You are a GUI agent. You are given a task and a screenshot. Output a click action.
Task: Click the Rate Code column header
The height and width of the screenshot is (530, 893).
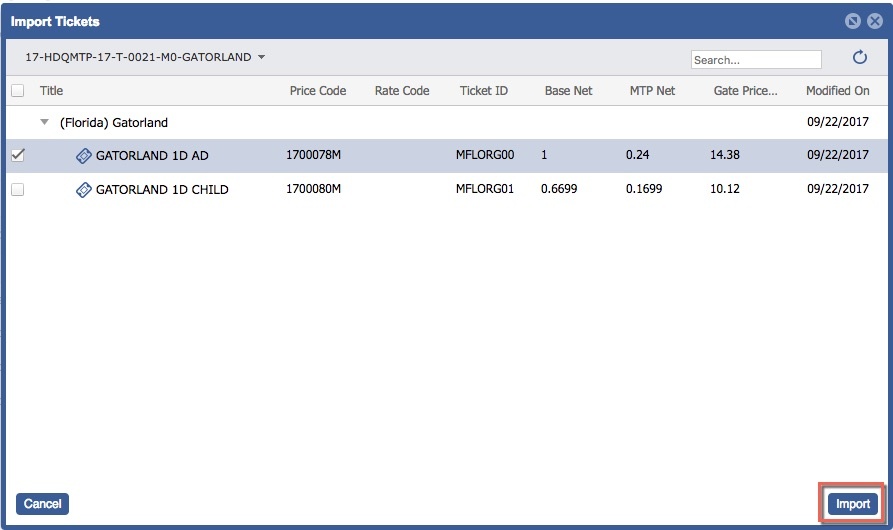401,91
